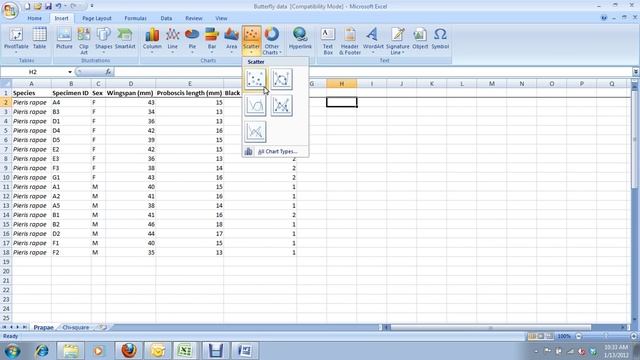Choose Scatter with Smooth Lines

click(255, 105)
